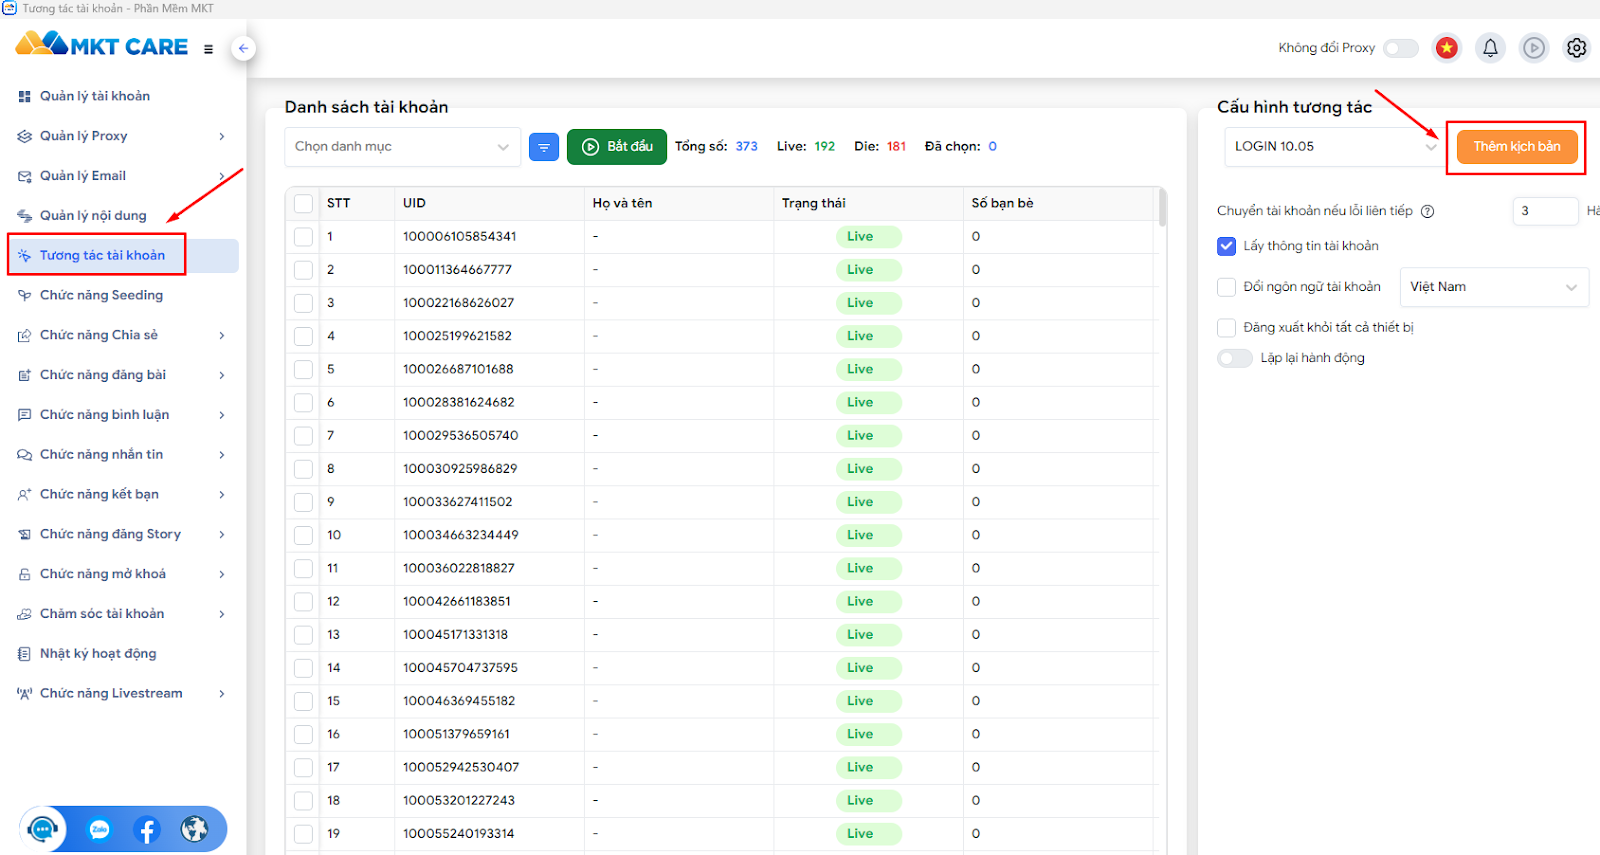Click the Quản lý Email envelope icon
The height and width of the screenshot is (855, 1600).
pyautogui.click(x=24, y=176)
